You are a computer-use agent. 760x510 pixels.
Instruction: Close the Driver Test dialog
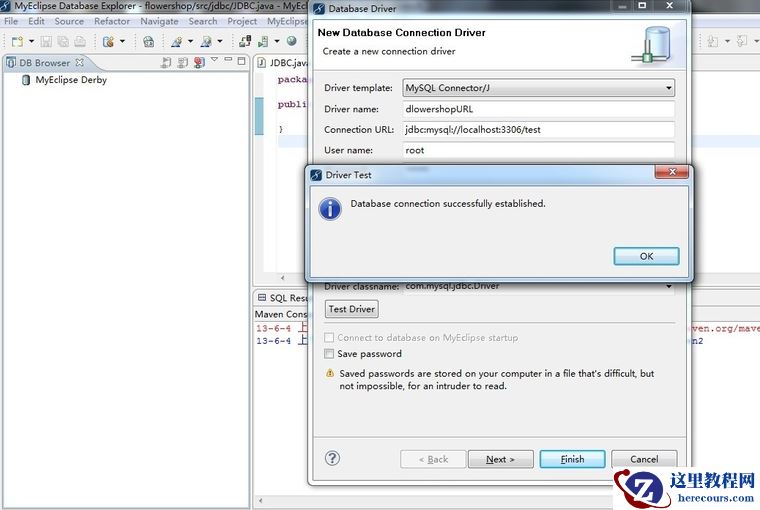672,172
